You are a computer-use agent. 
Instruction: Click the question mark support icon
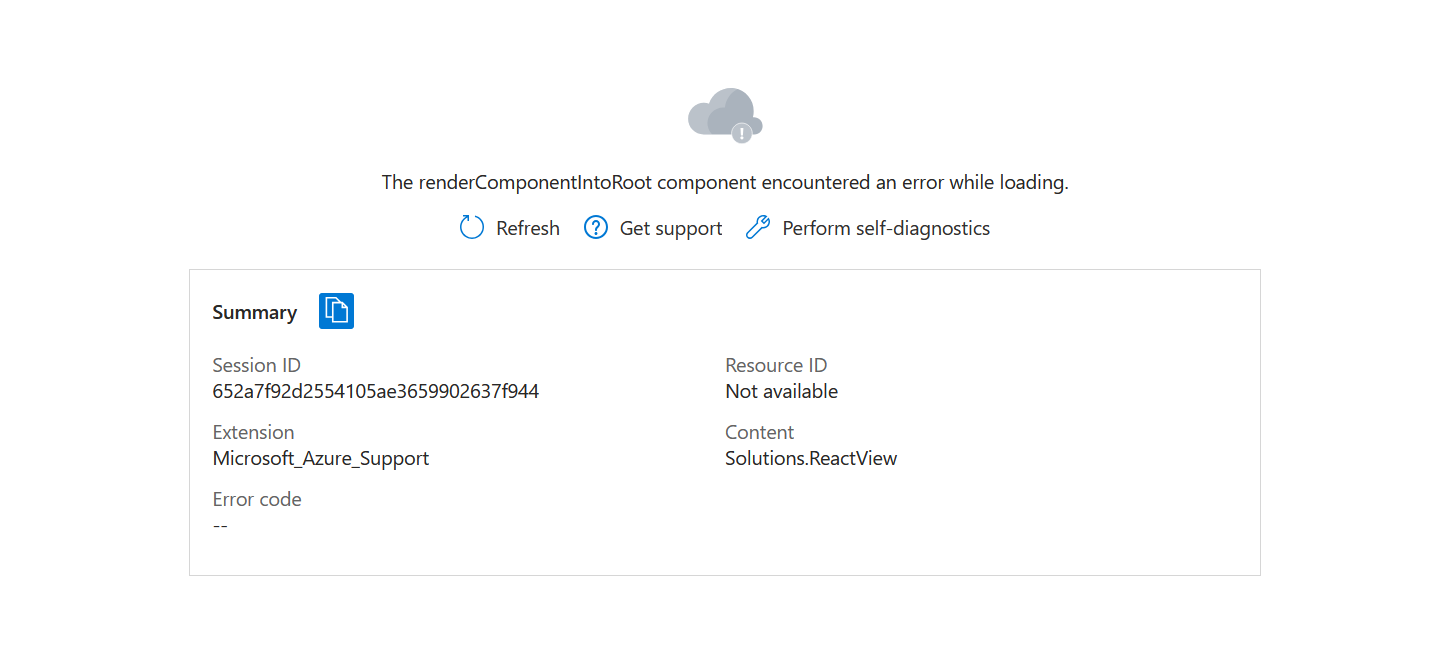pyautogui.click(x=596, y=228)
